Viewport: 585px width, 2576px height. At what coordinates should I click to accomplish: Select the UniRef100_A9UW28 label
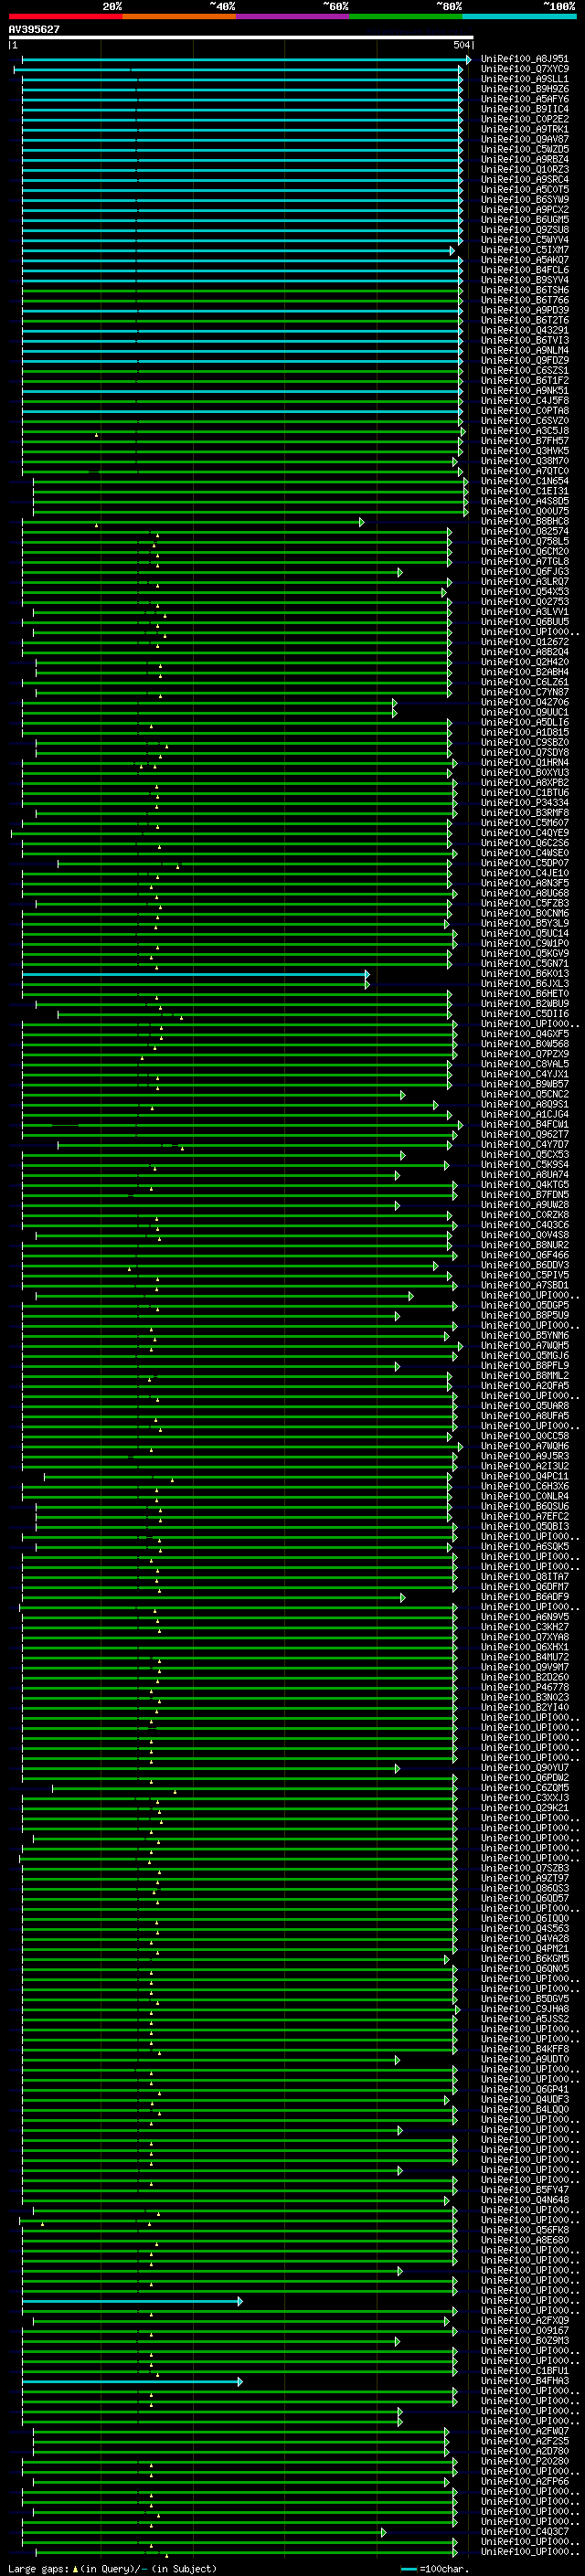[x=524, y=1205]
